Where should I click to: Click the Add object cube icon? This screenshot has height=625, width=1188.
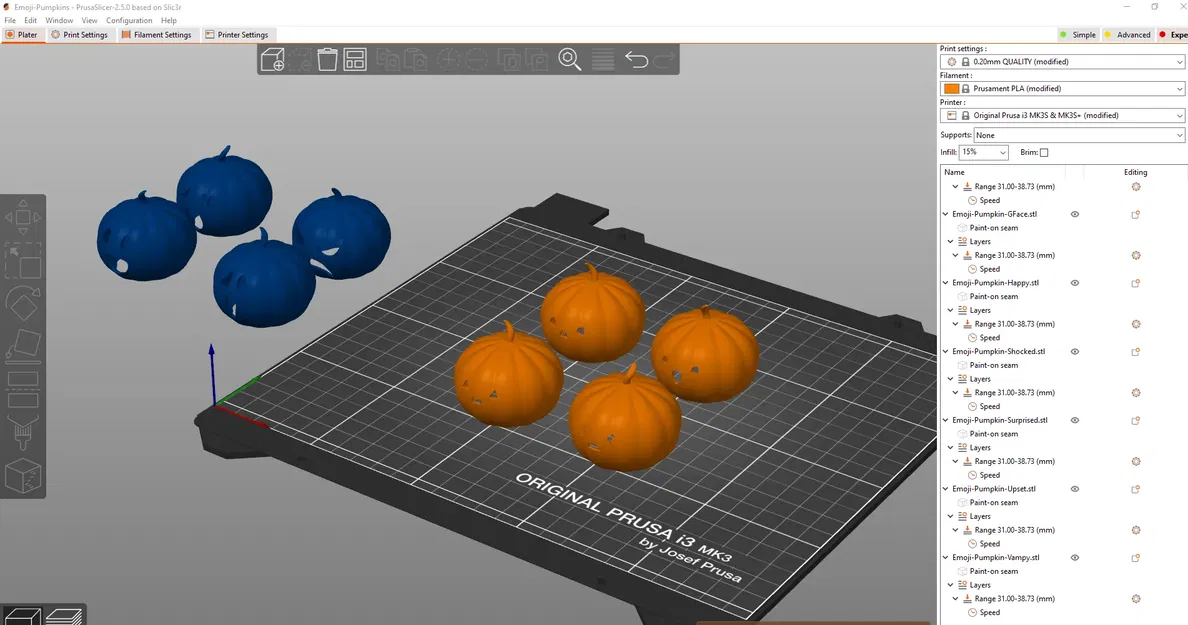point(272,59)
